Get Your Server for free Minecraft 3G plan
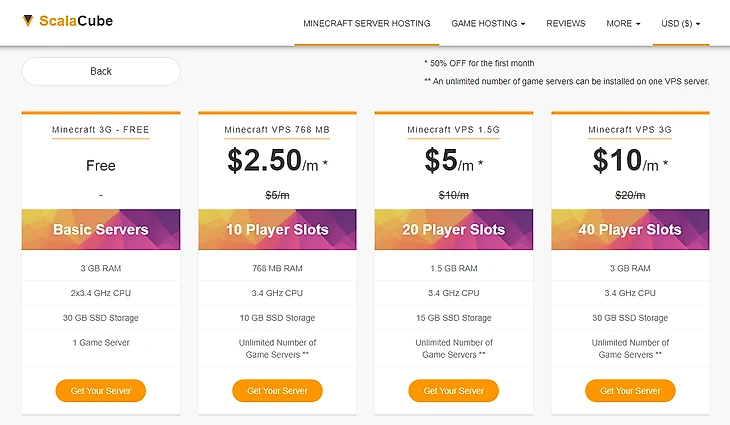Viewport: 730px width, 425px height. coord(101,390)
